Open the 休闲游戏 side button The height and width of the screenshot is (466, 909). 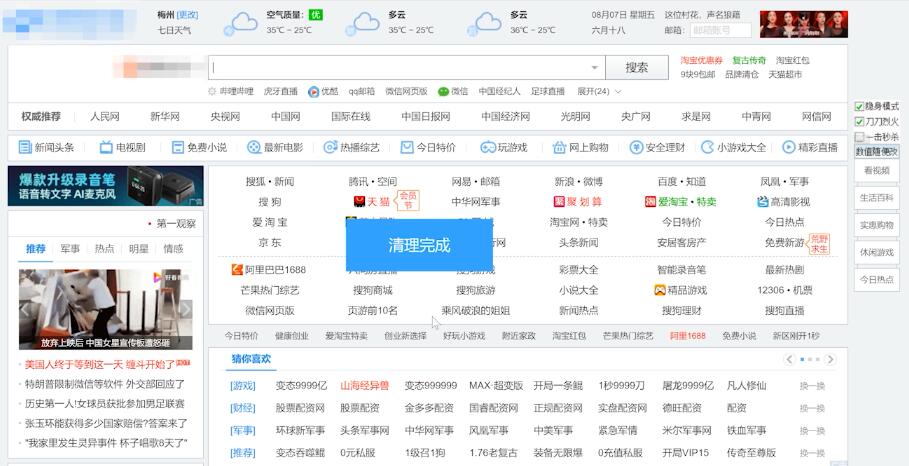[x=877, y=252]
